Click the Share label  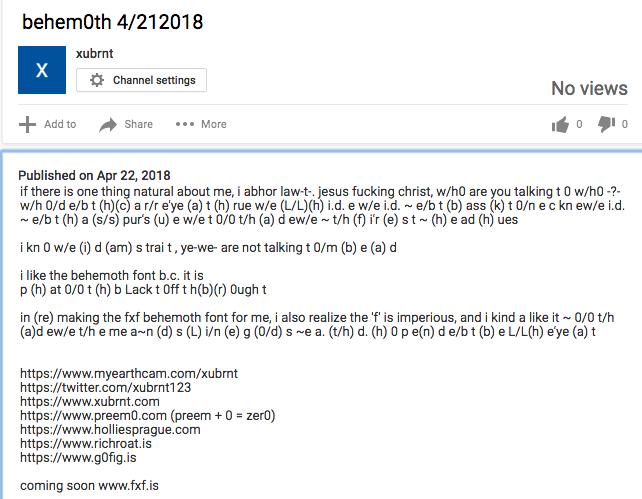coord(138,124)
